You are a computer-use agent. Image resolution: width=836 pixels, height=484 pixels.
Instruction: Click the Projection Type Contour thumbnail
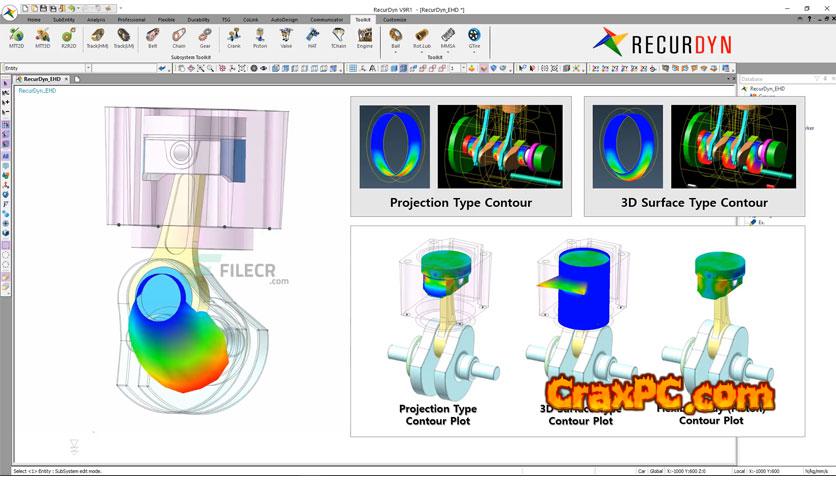pos(460,156)
